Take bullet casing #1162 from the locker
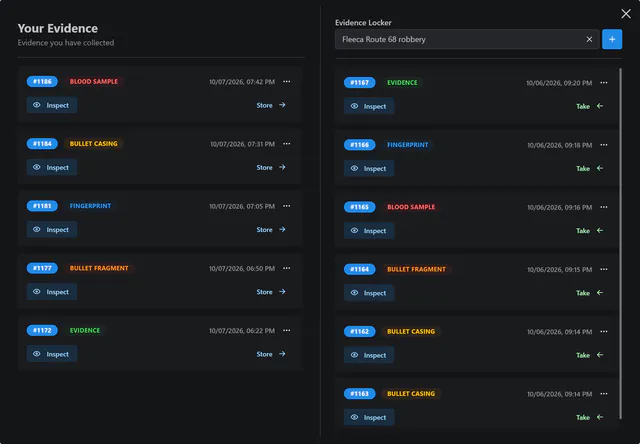Screen dimensions: 640x444 coord(589,355)
